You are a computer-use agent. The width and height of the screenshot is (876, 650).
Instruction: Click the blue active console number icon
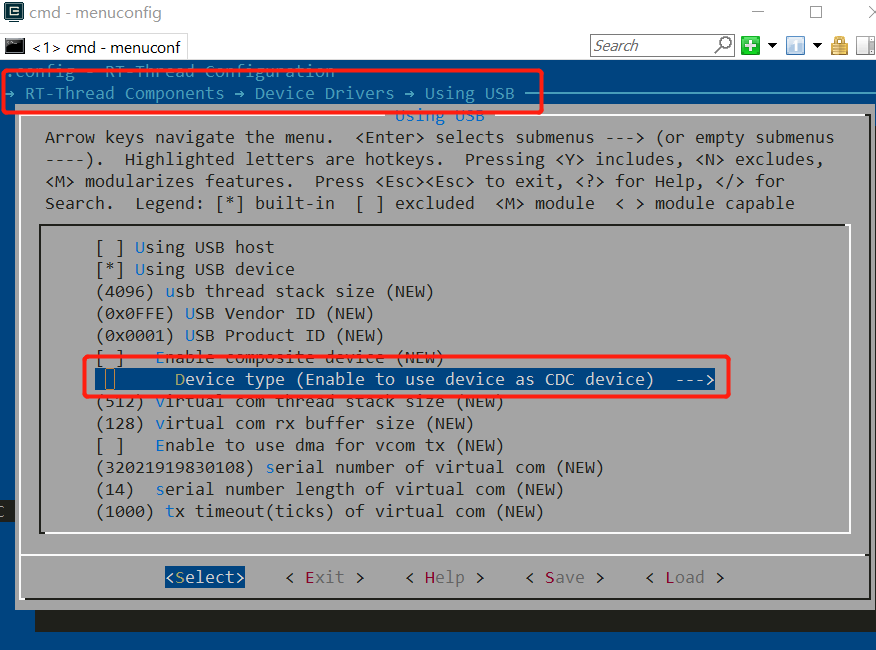click(x=796, y=46)
